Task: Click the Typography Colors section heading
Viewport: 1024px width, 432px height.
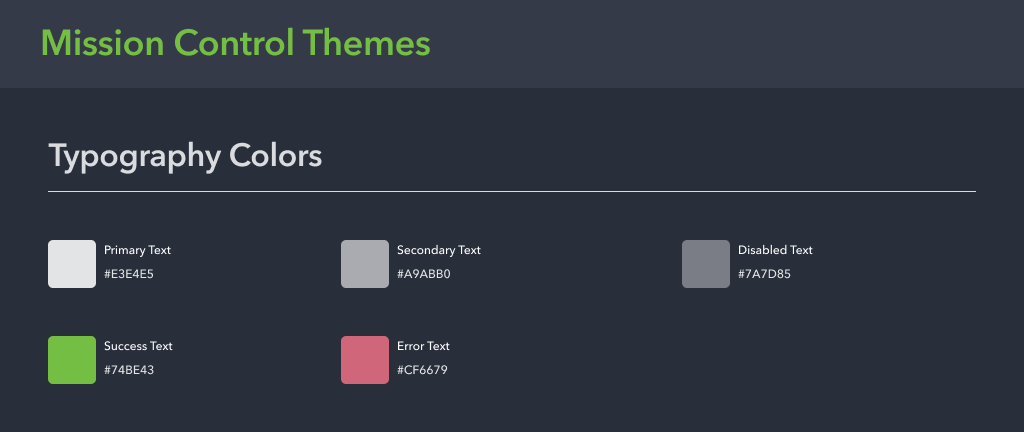Action: [185, 156]
